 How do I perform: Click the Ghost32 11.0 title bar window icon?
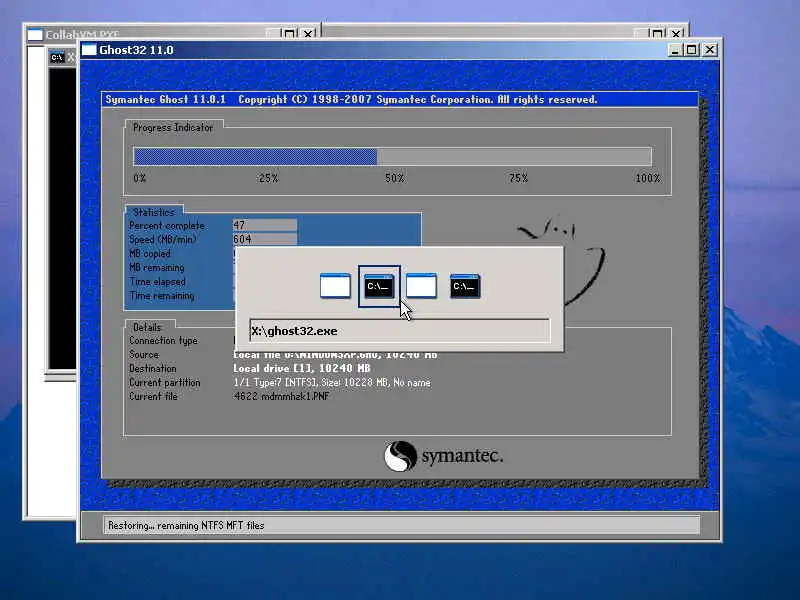[89, 50]
